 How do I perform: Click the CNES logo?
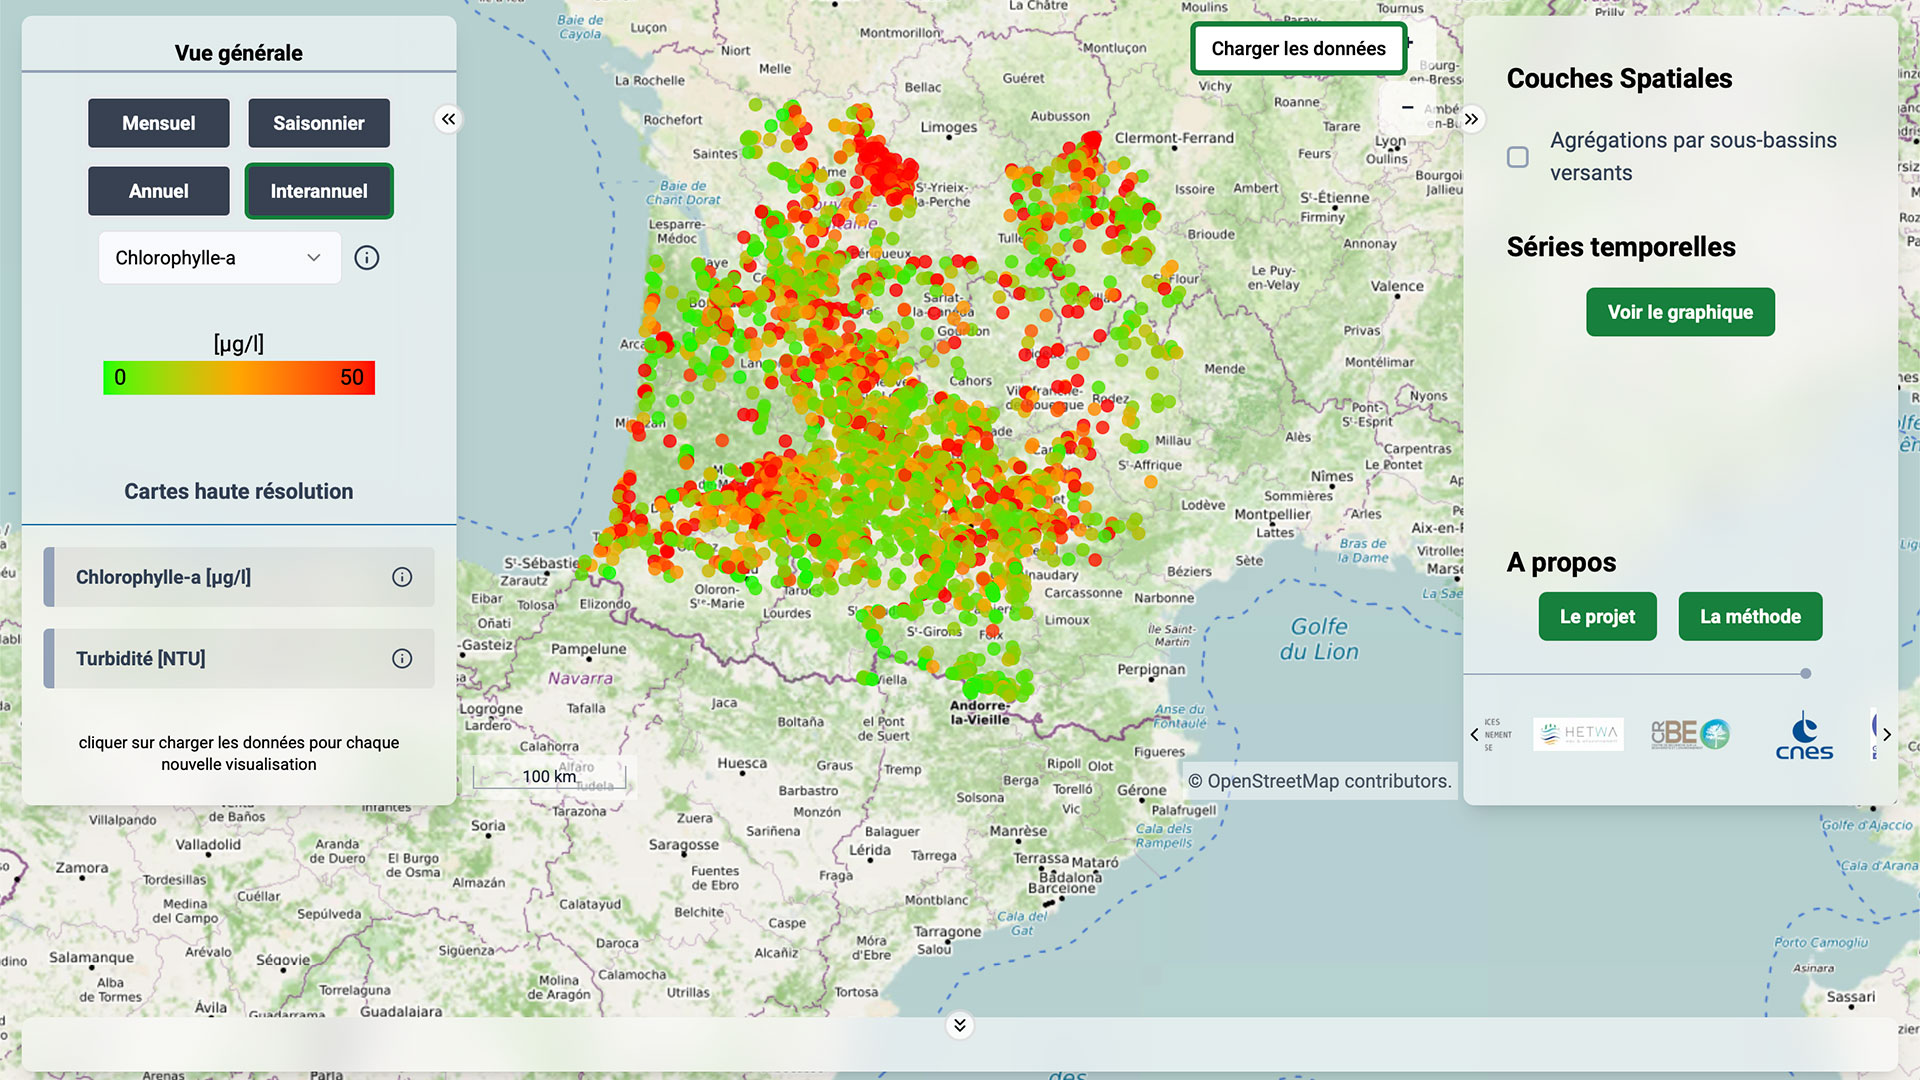coord(1804,735)
